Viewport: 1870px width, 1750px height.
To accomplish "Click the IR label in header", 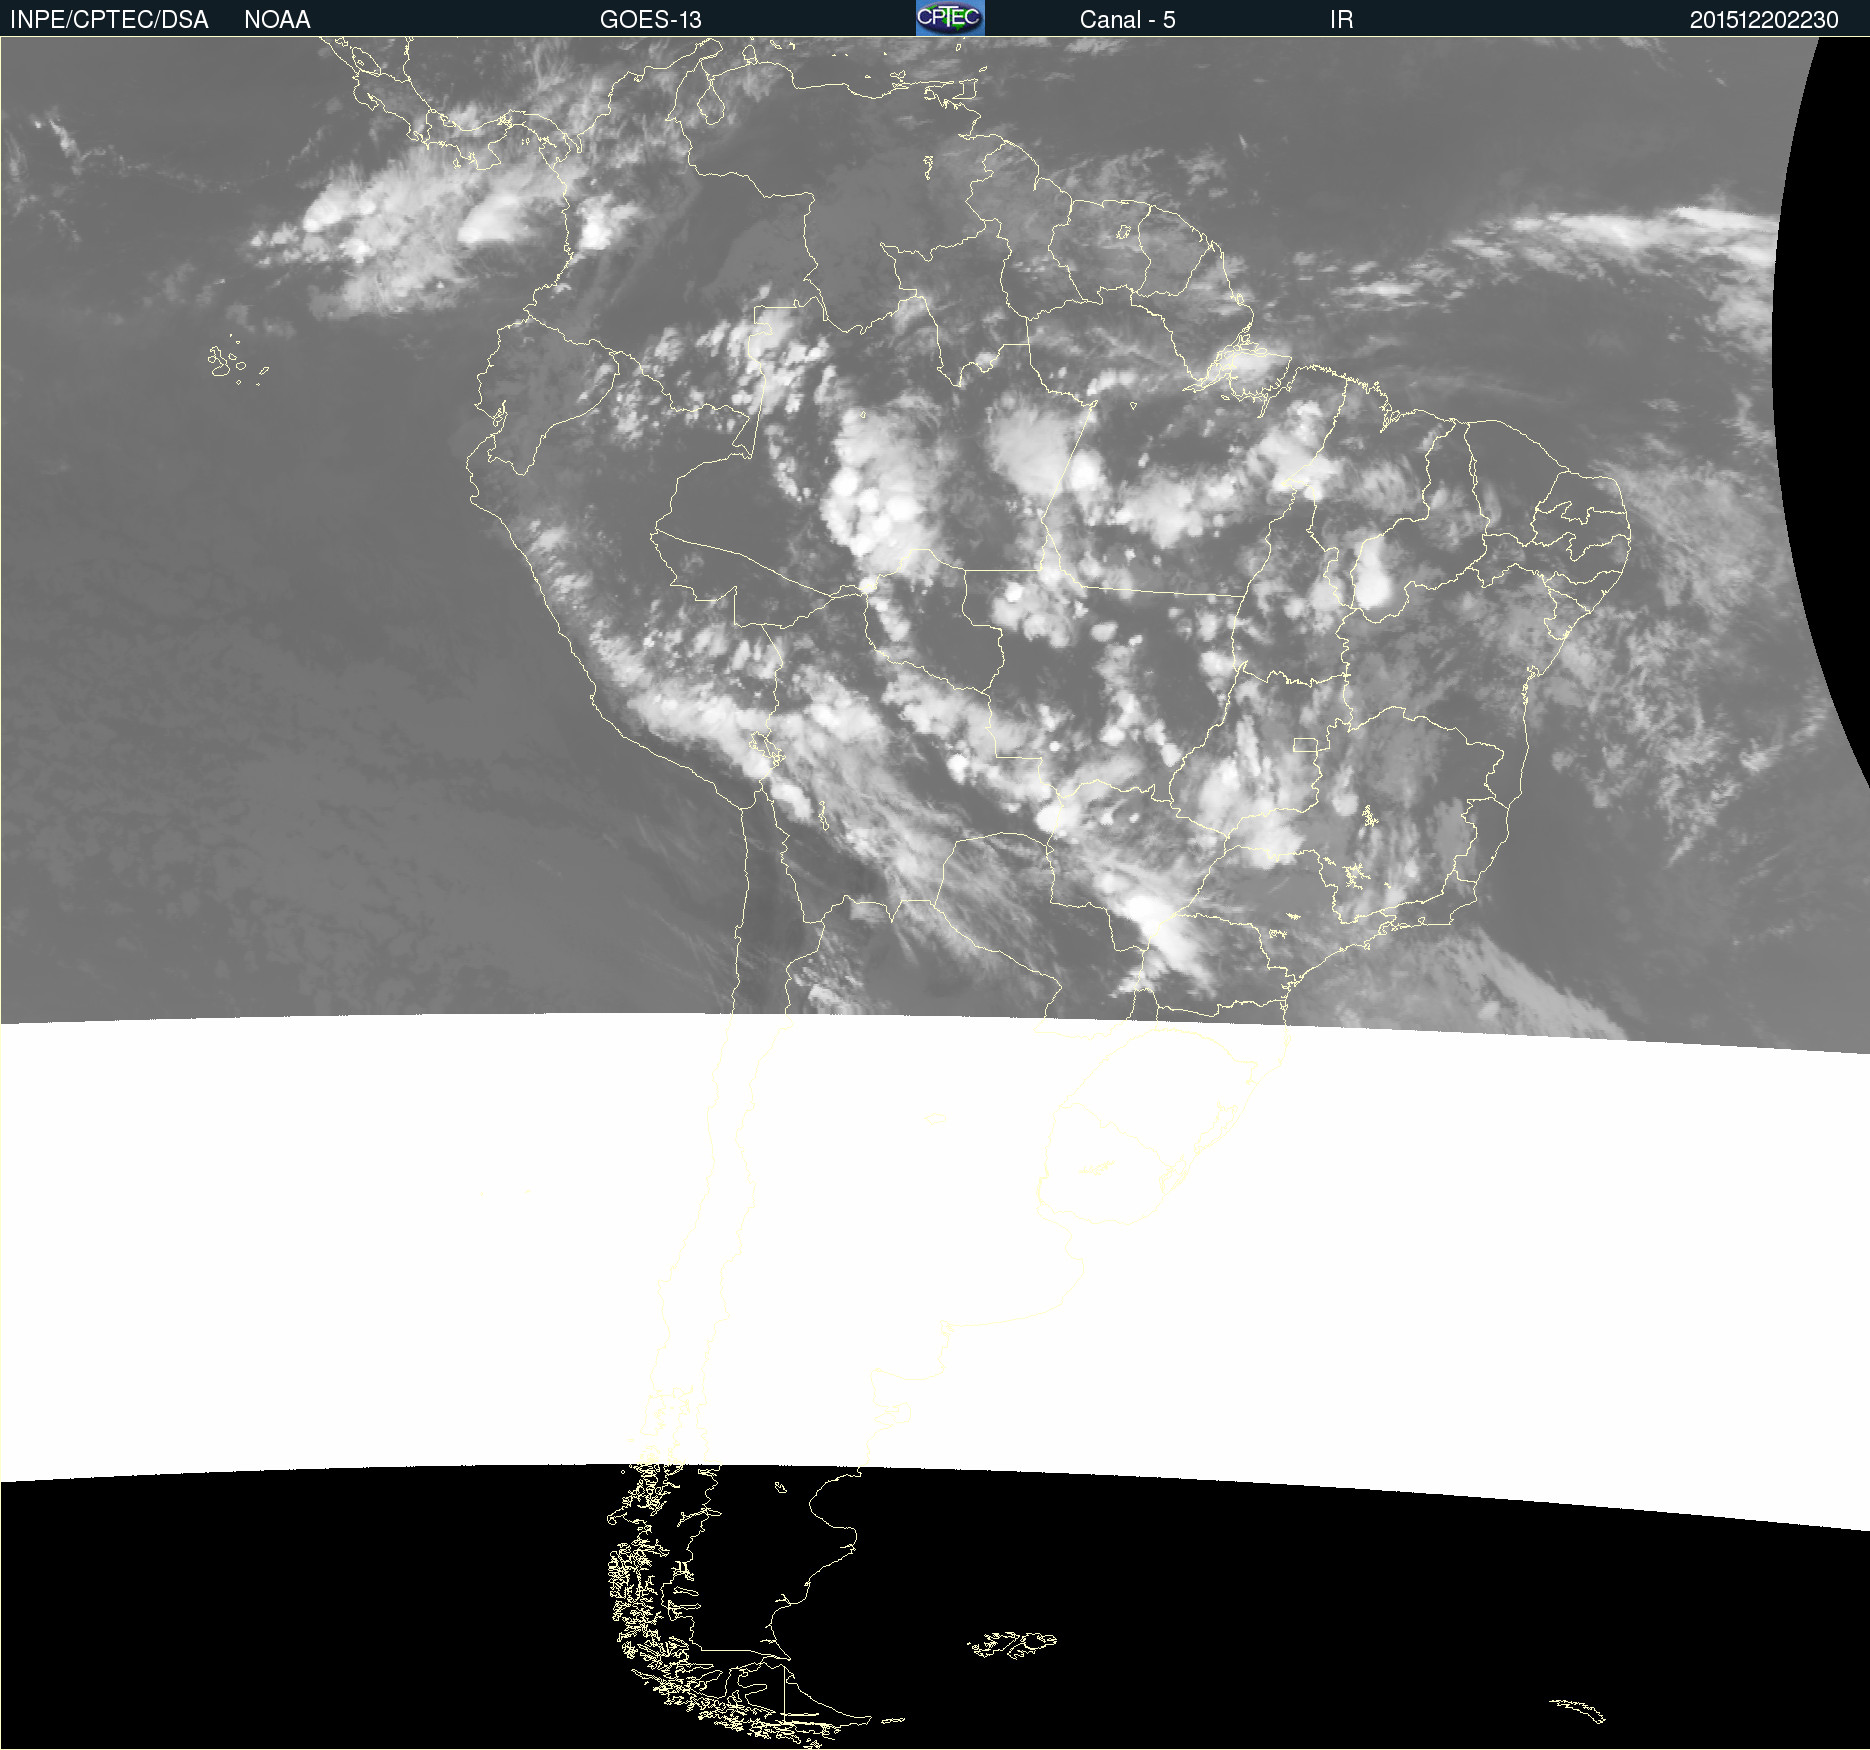I will (x=1341, y=20).
